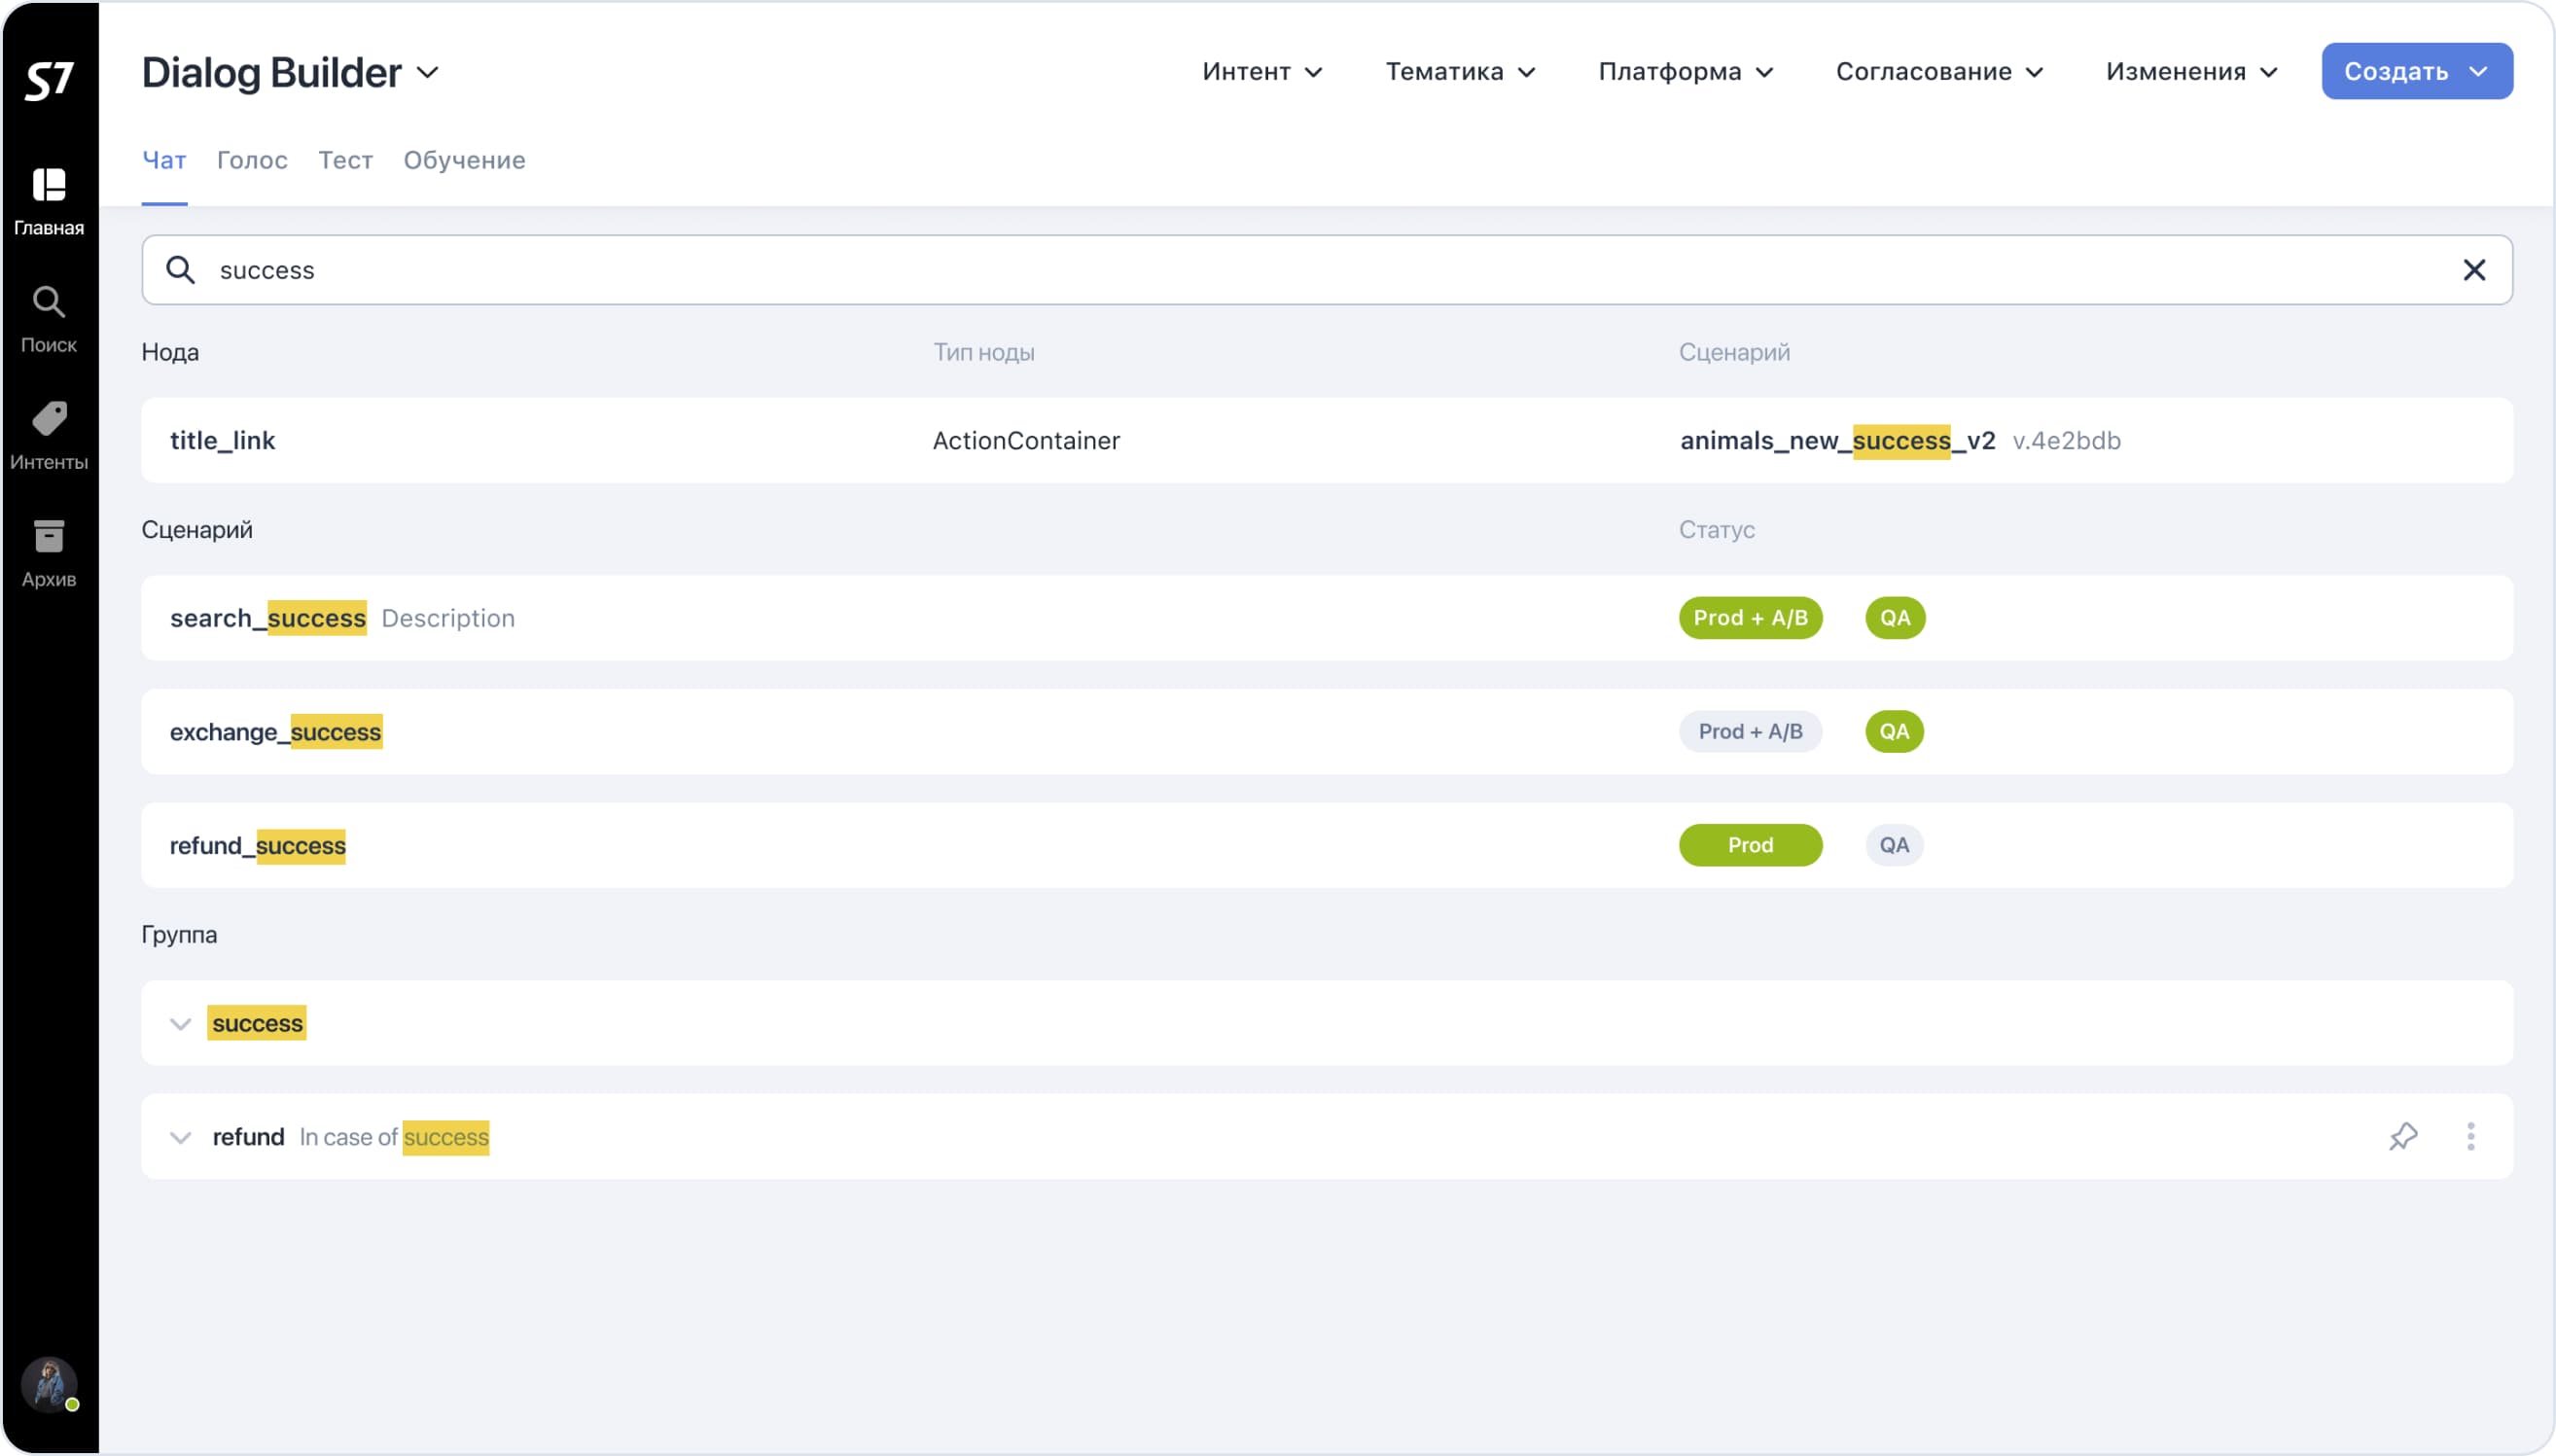
Task: Open the Dialog Builder title dropdown
Action: pos(290,72)
